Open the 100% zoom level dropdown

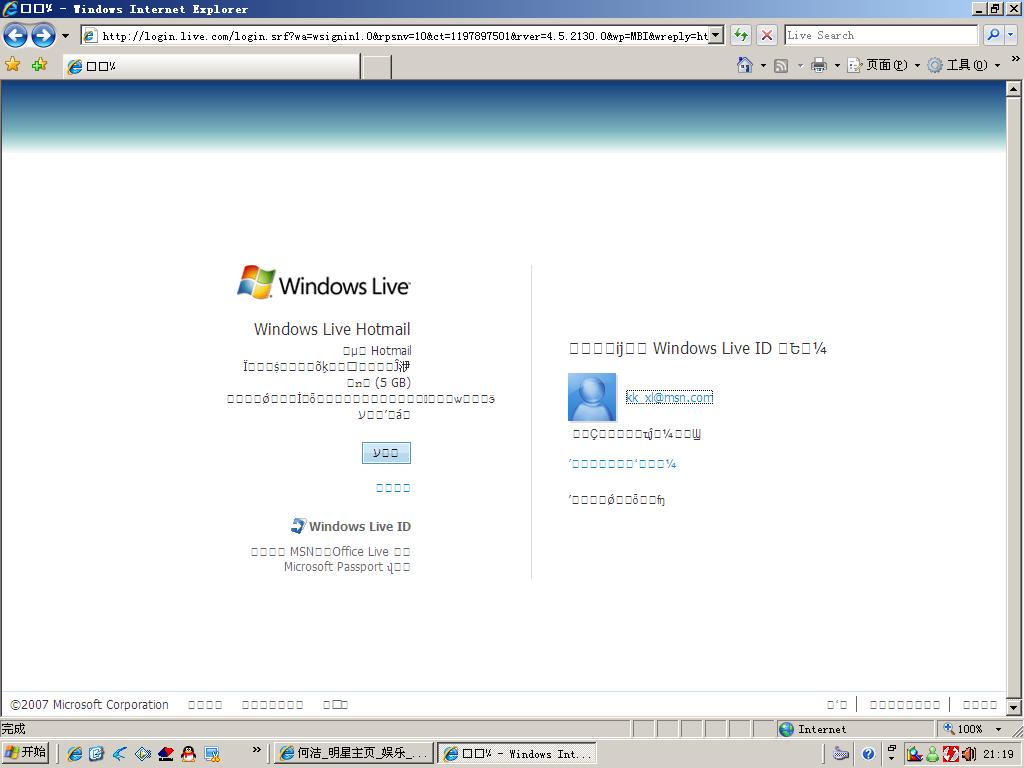pos(997,729)
